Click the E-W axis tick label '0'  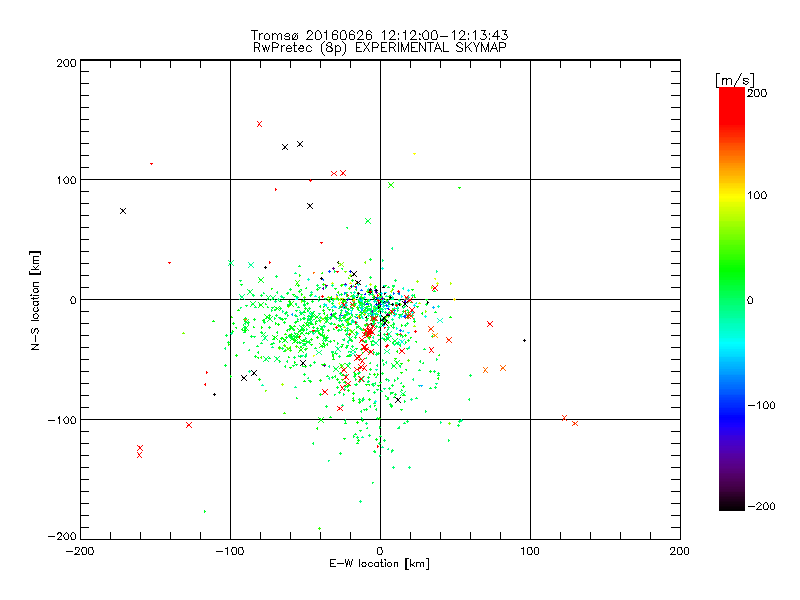point(380,551)
